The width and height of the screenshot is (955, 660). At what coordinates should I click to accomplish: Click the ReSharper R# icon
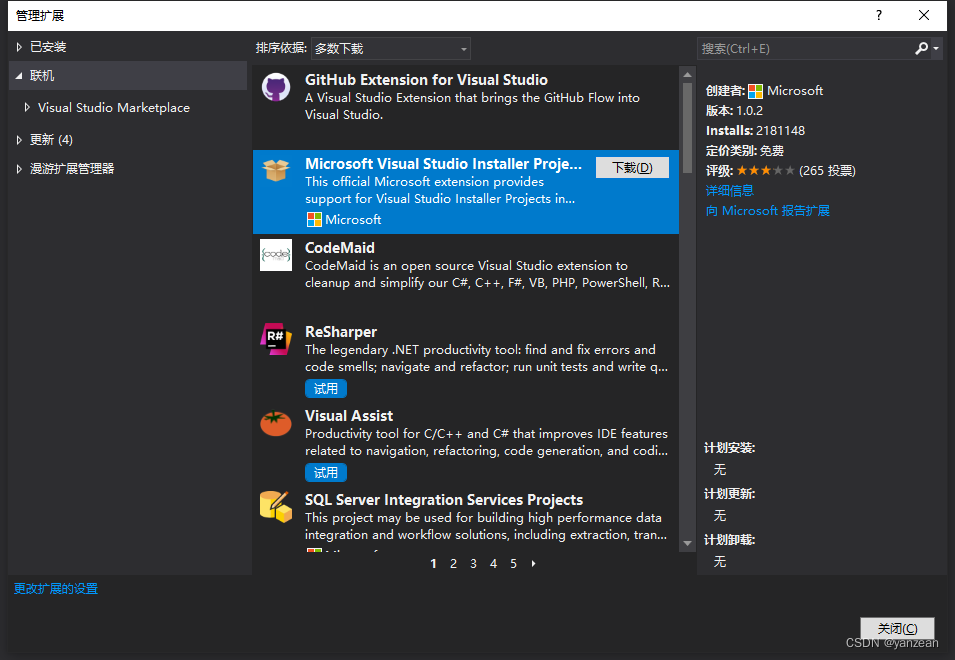pos(276,339)
